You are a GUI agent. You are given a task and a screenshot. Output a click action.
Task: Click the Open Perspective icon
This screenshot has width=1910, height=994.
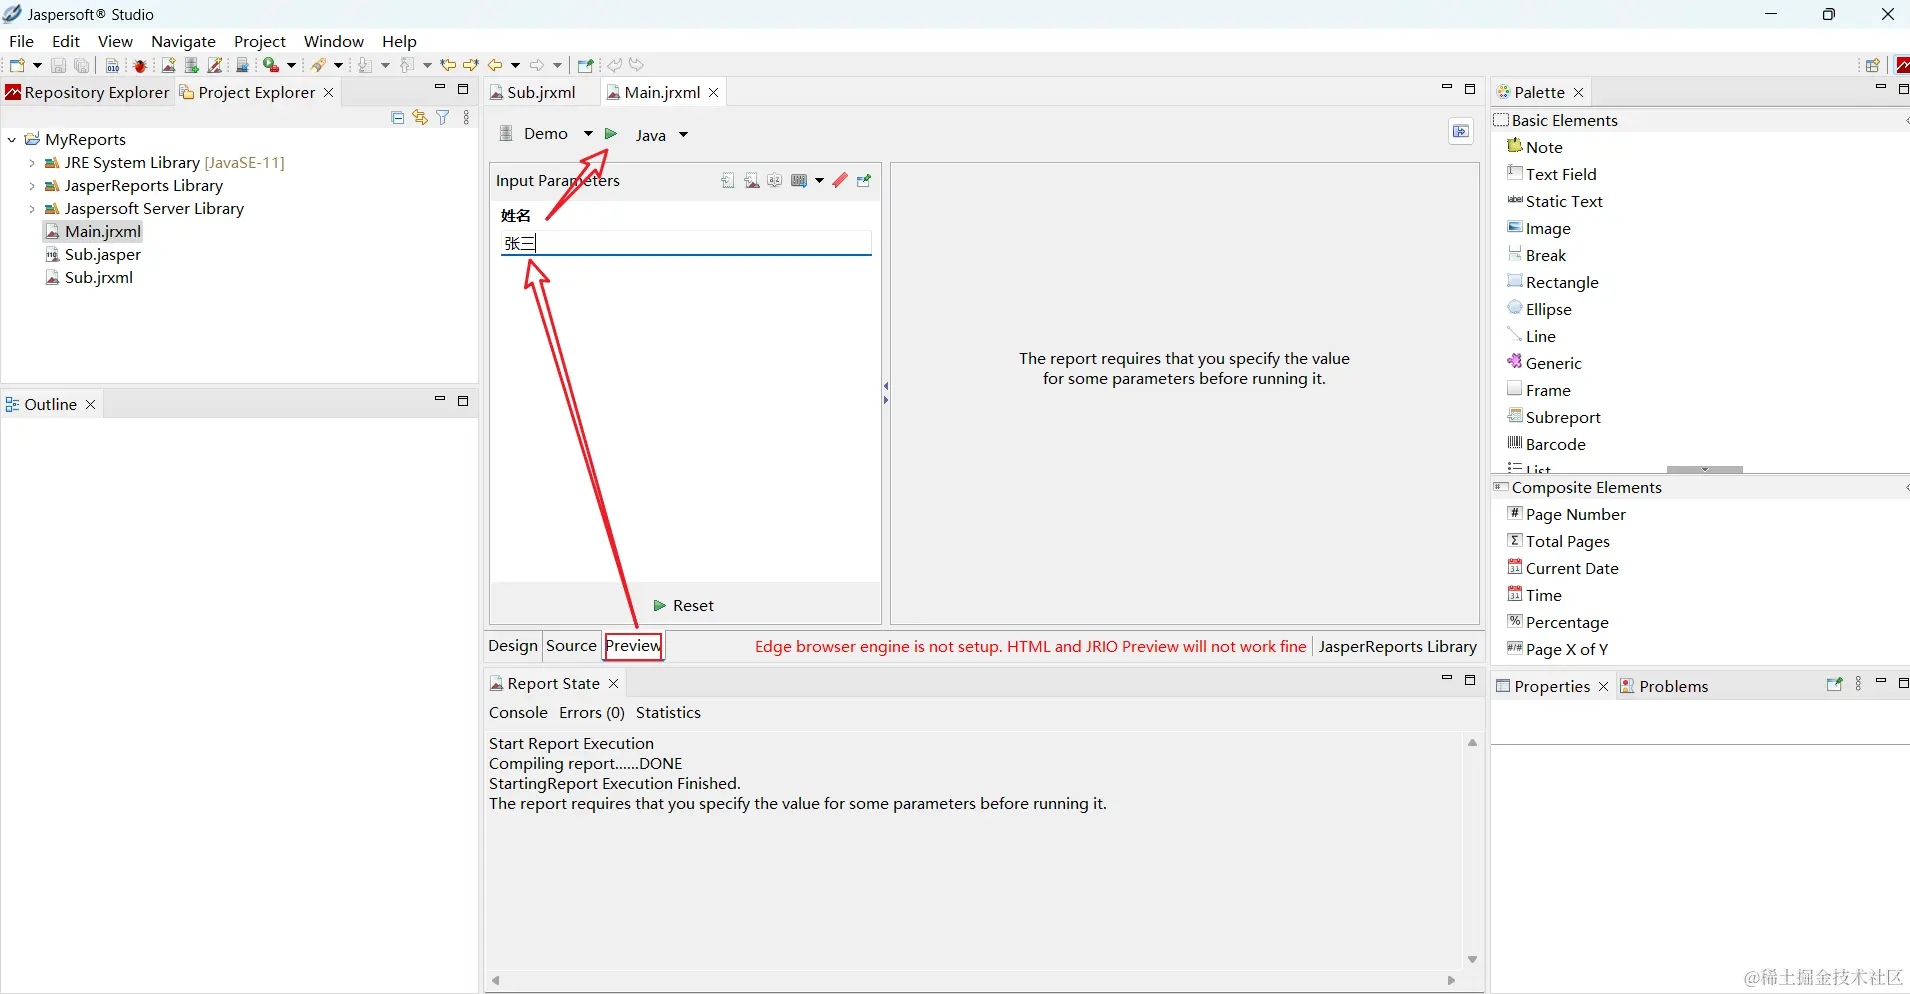(x=1873, y=66)
